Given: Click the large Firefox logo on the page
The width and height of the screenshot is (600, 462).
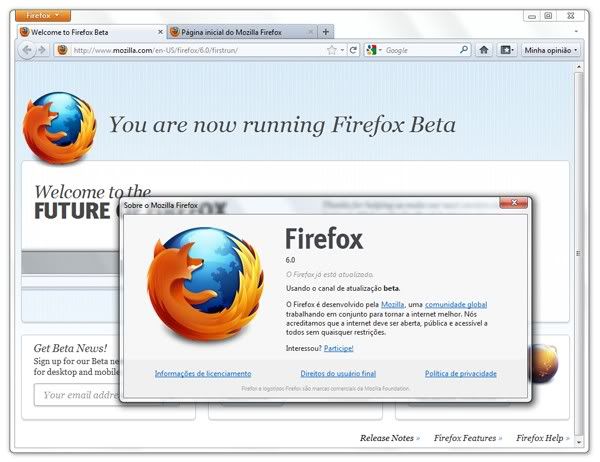Looking at the screenshot, I should [59, 127].
